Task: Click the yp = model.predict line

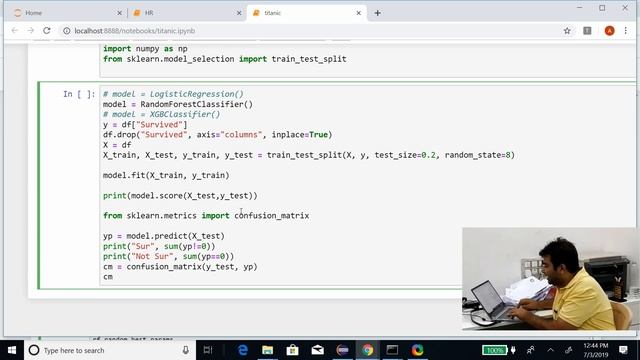Action: coord(164,236)
